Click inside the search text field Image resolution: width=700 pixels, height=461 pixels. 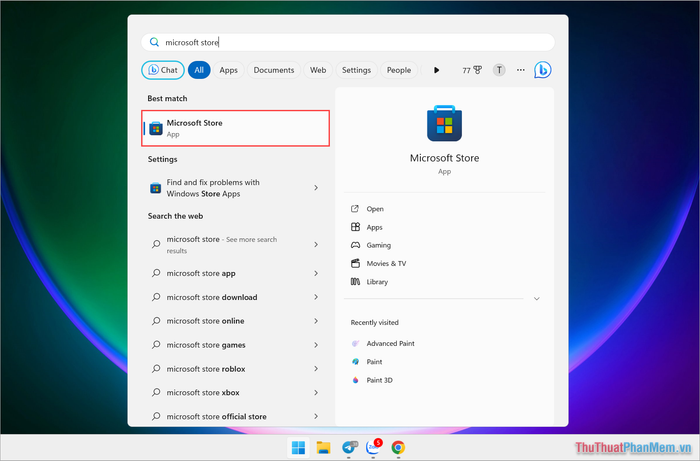coord(348,42)
